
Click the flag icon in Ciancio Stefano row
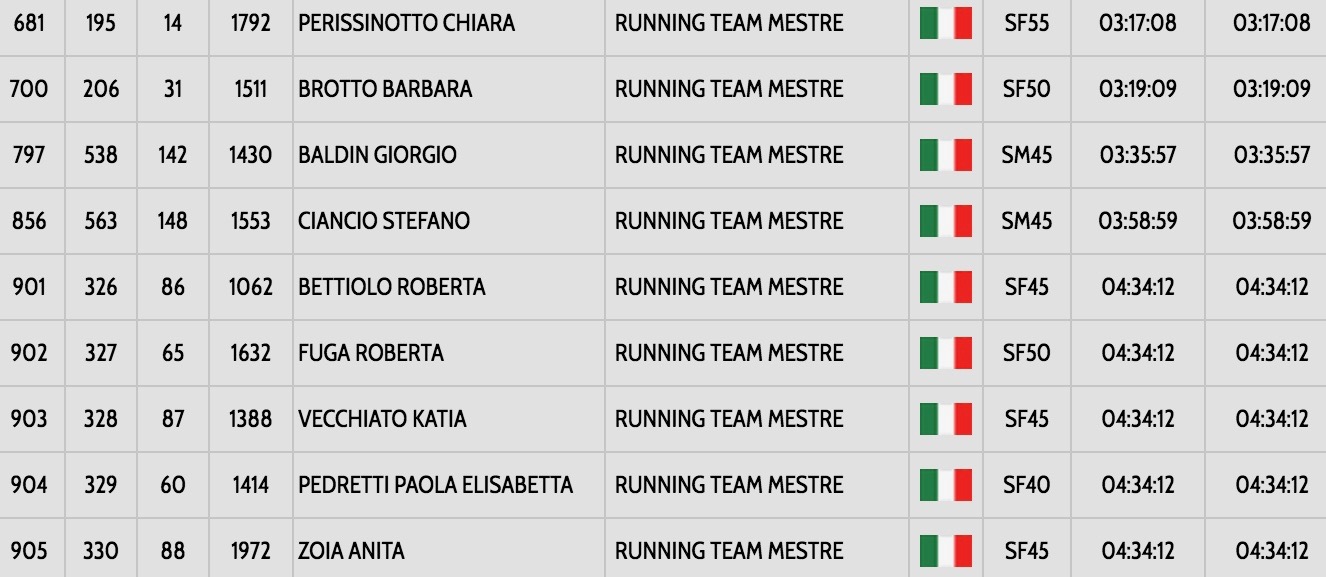(945, 221)
